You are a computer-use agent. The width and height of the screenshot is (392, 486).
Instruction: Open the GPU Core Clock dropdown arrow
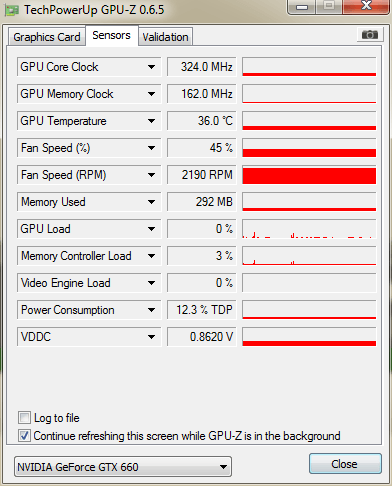coord(151,67)
